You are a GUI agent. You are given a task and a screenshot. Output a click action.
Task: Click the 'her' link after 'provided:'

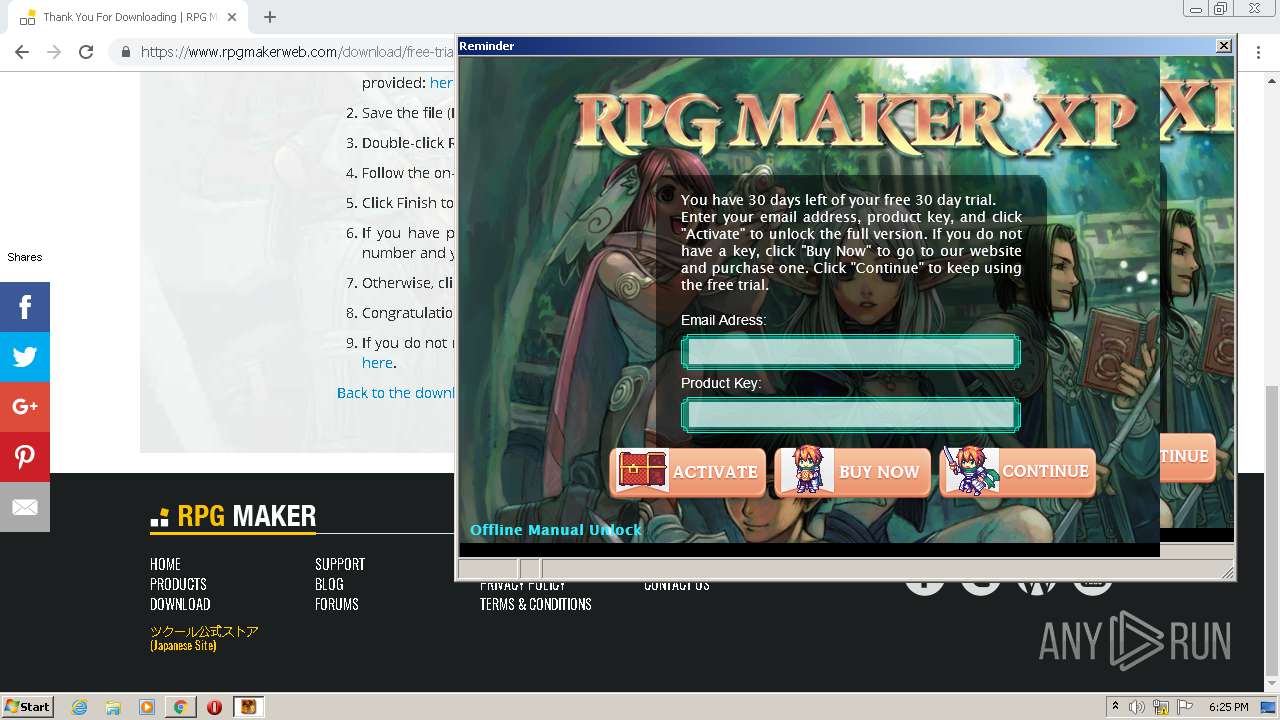point(441,83)
